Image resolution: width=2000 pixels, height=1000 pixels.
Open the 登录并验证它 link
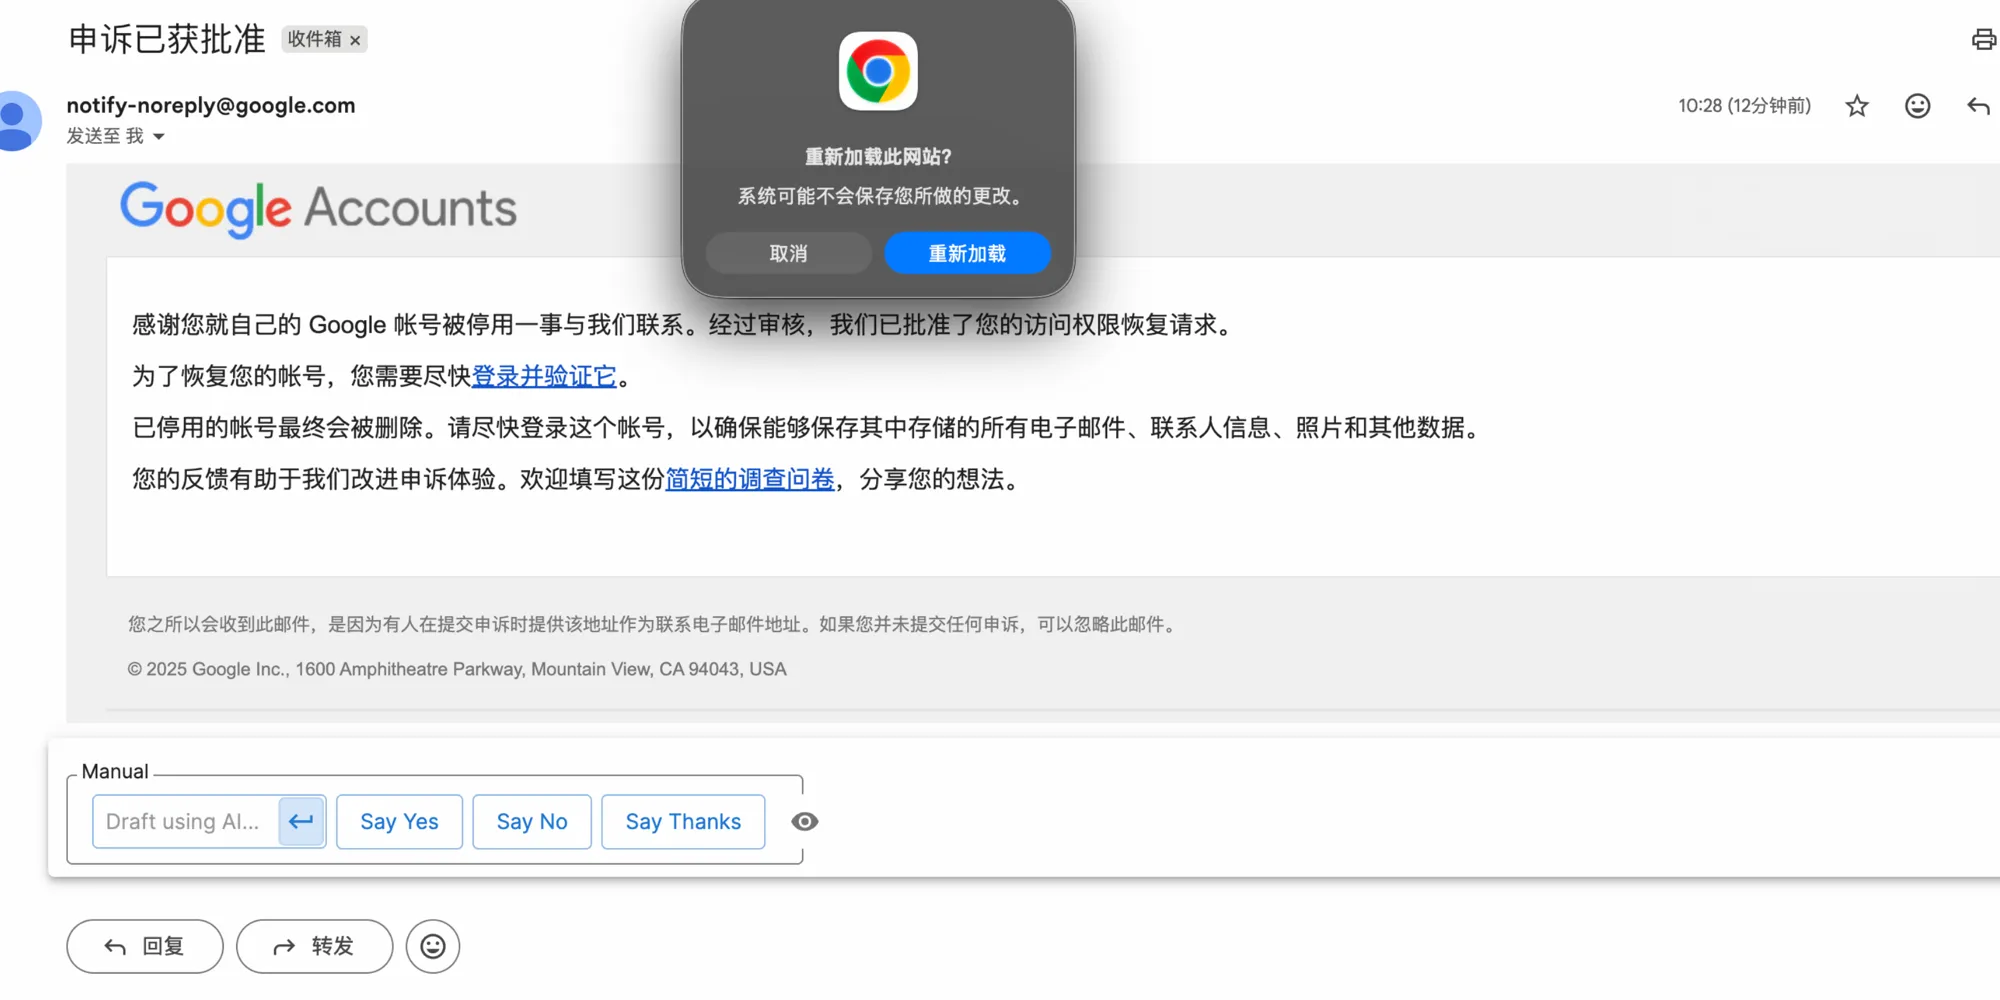tap(544, 377)
